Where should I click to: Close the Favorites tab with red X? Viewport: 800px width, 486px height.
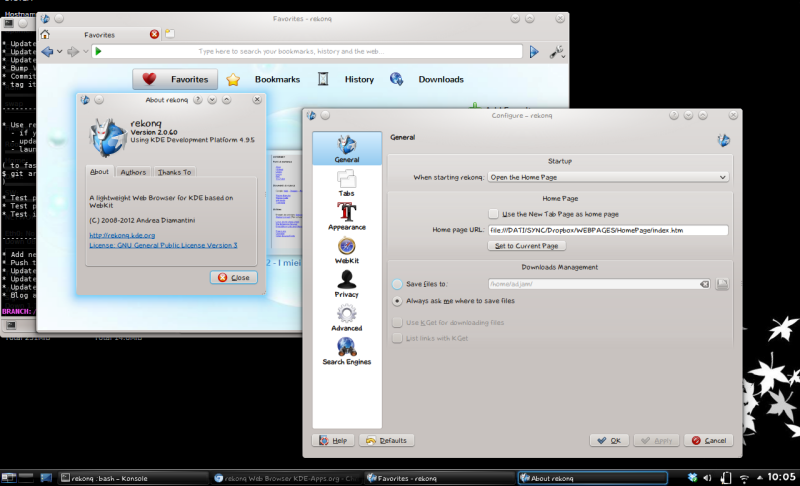click(x=154, y=34)
